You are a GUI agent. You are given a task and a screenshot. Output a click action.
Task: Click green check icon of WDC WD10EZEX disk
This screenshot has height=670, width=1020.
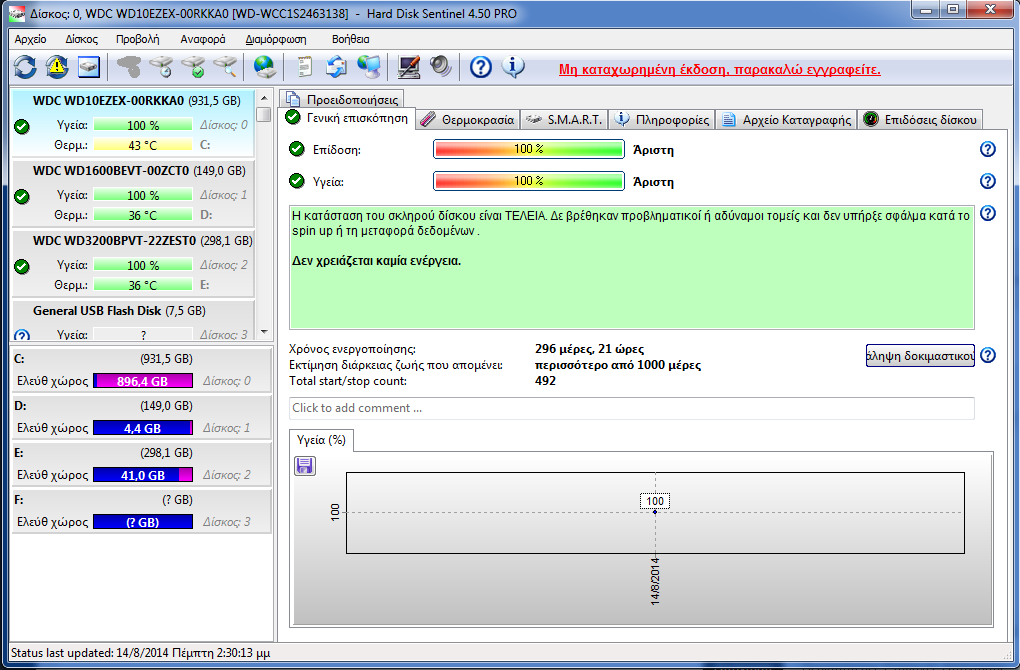[21, 126]
